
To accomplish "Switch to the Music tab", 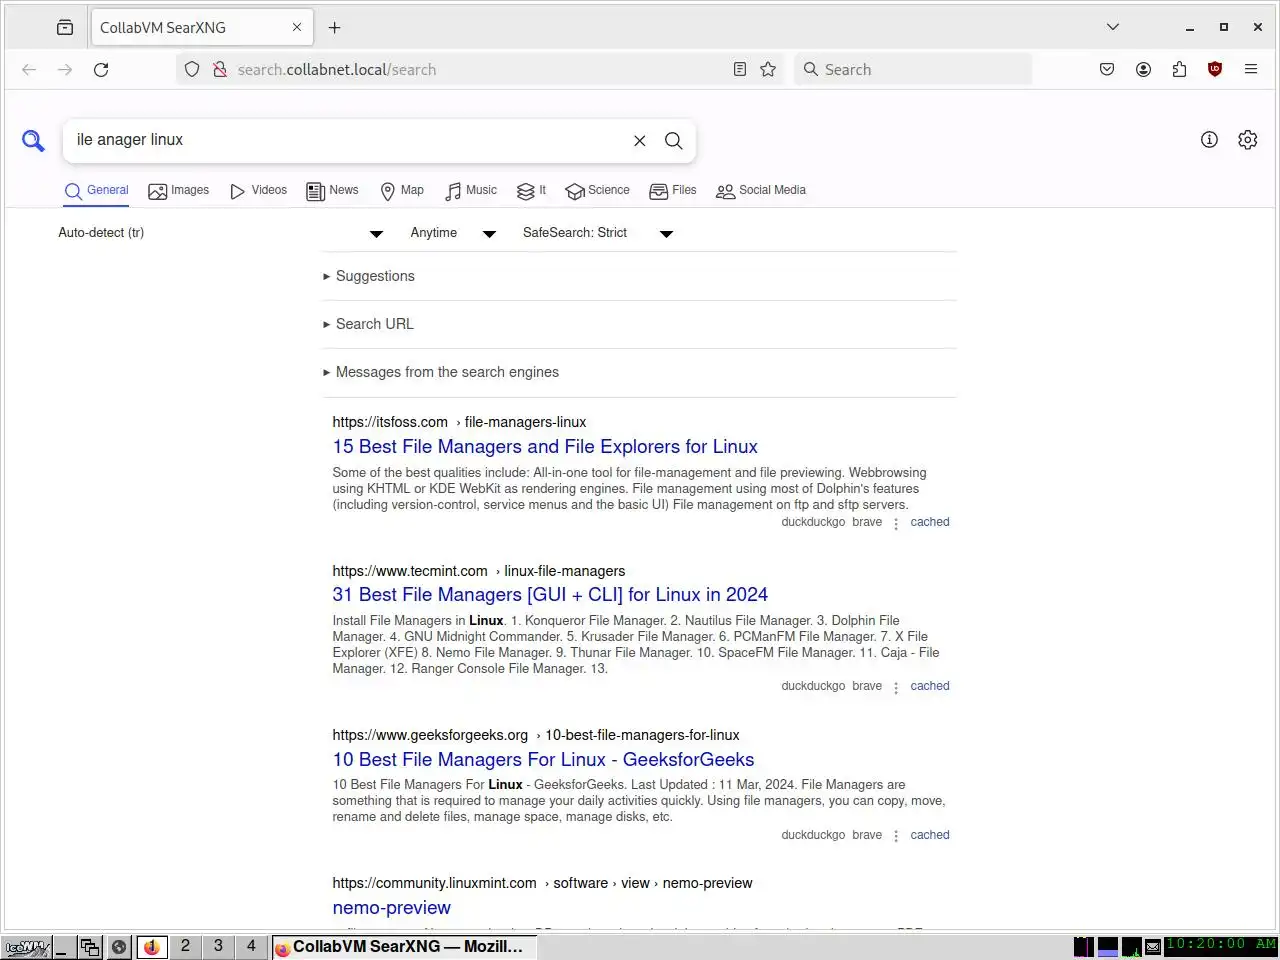I will pyautogui.click(x=470, y=190).
